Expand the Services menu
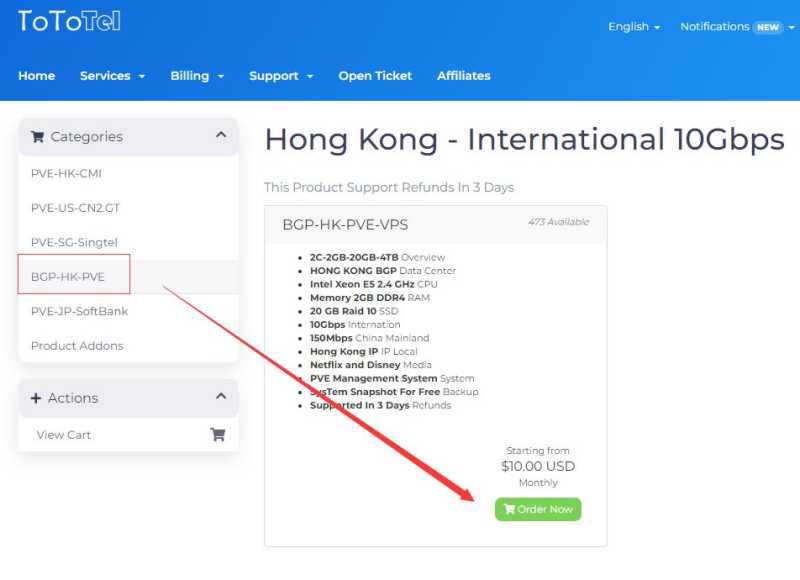 [x=112, y=76]
